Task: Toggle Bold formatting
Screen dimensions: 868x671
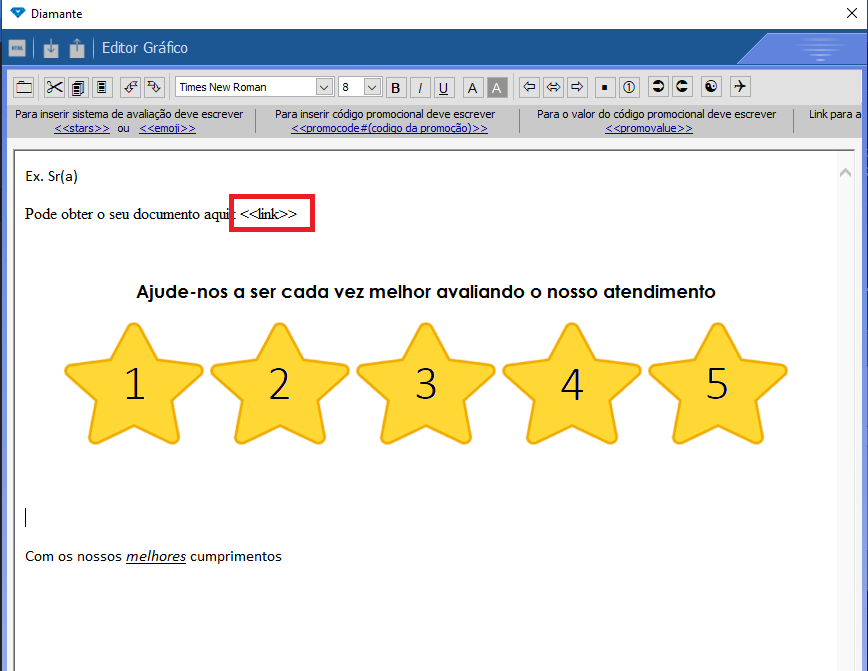Action: coord(396,87)
